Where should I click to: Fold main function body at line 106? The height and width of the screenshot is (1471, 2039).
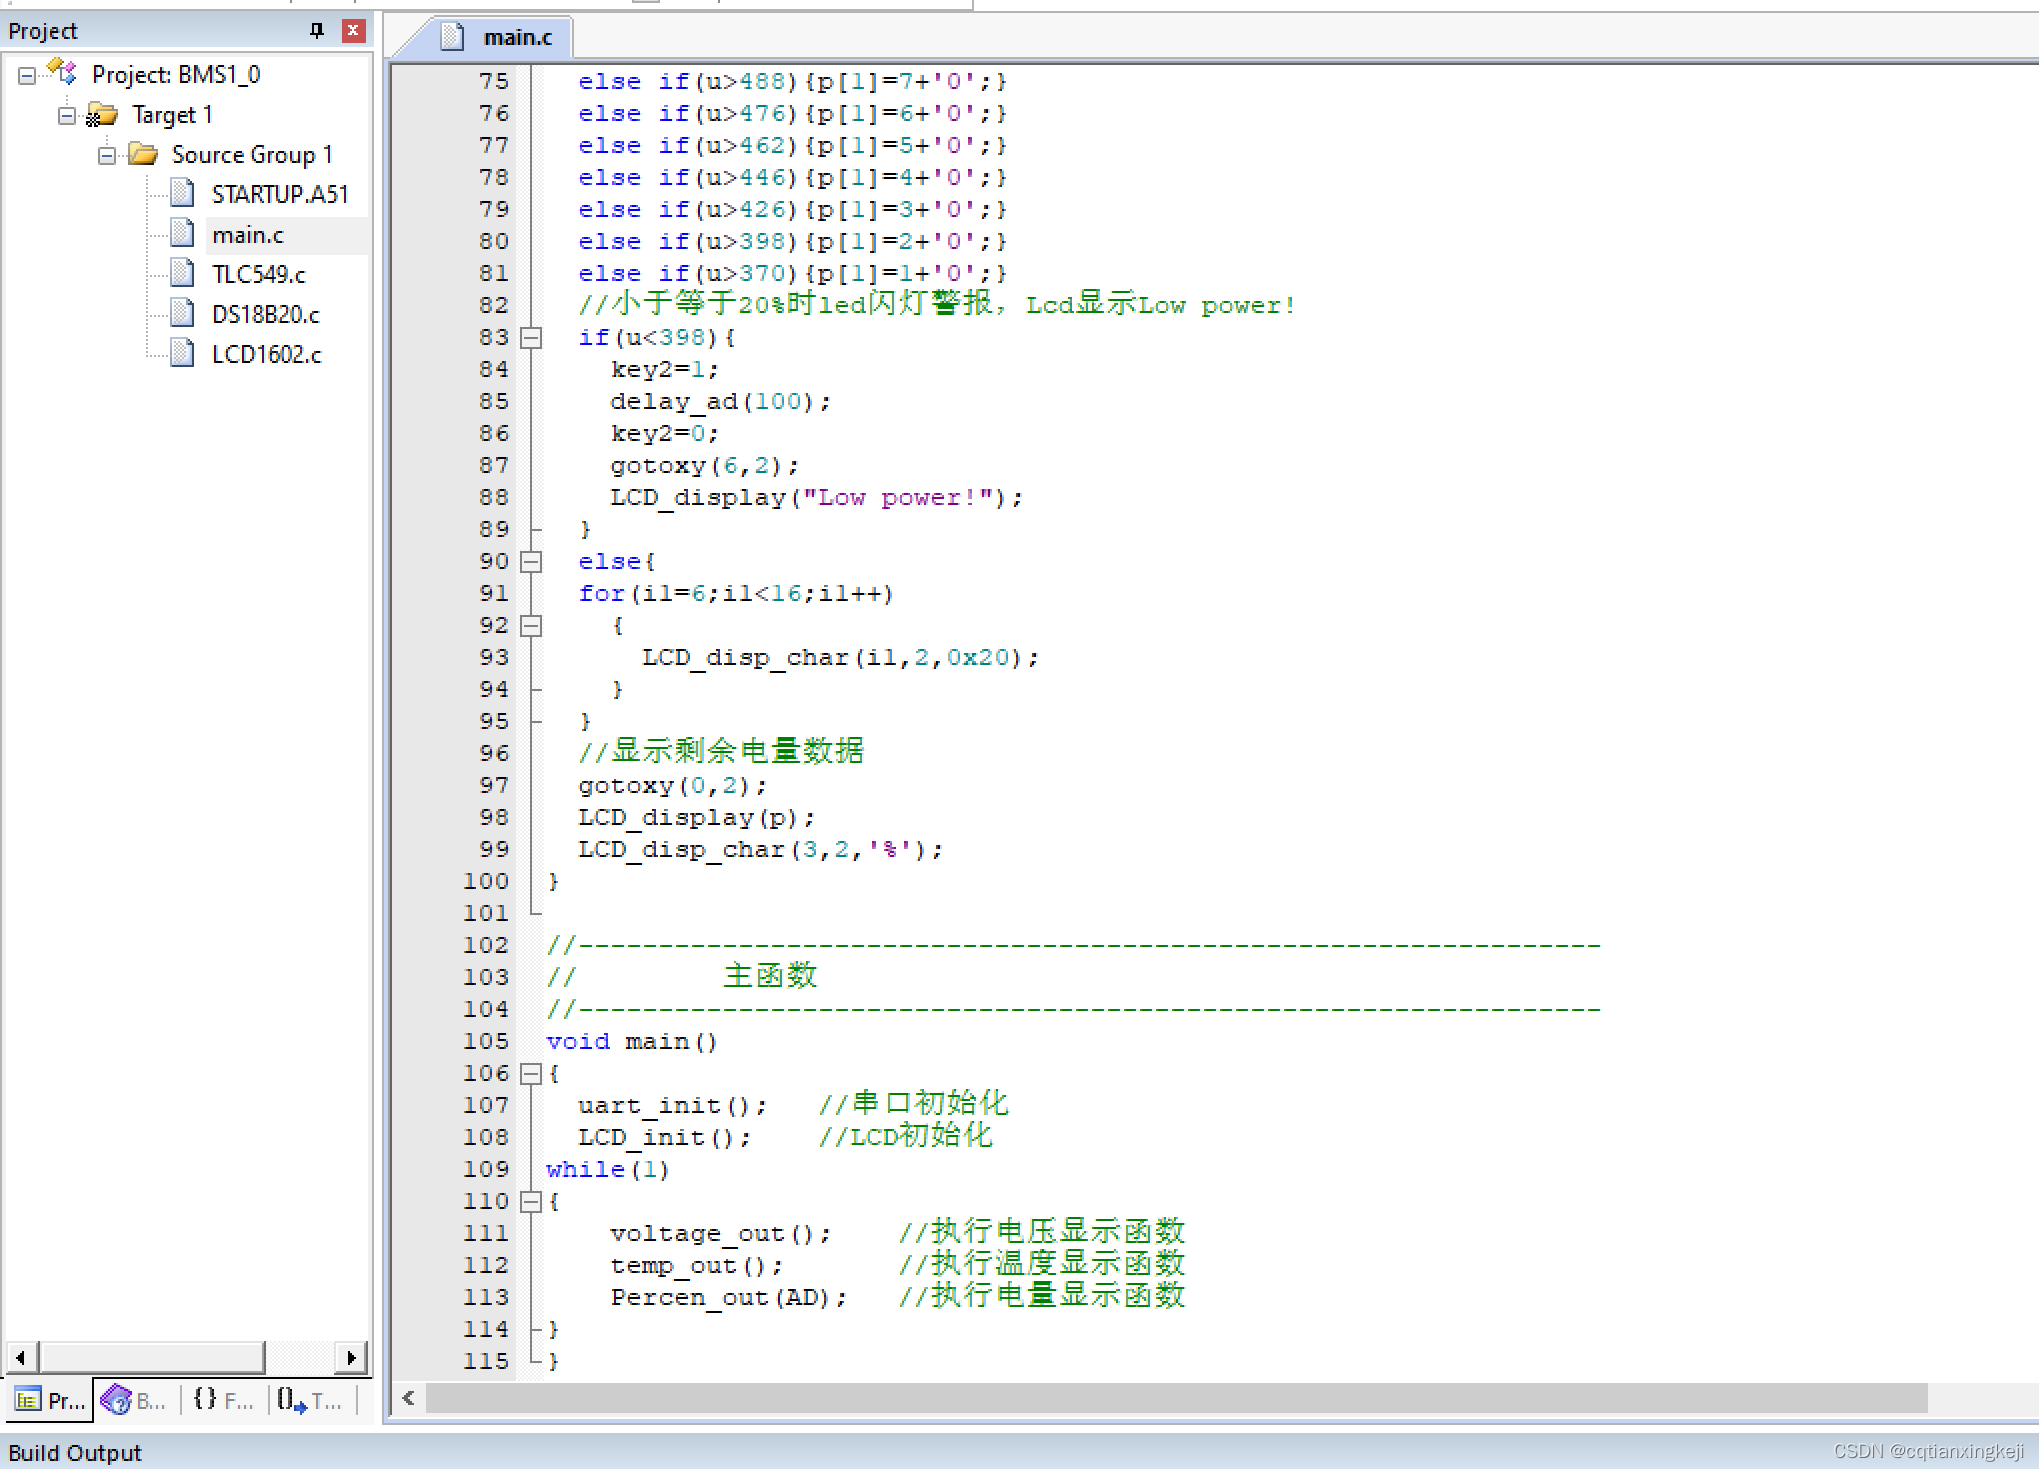click(532, 1074)
